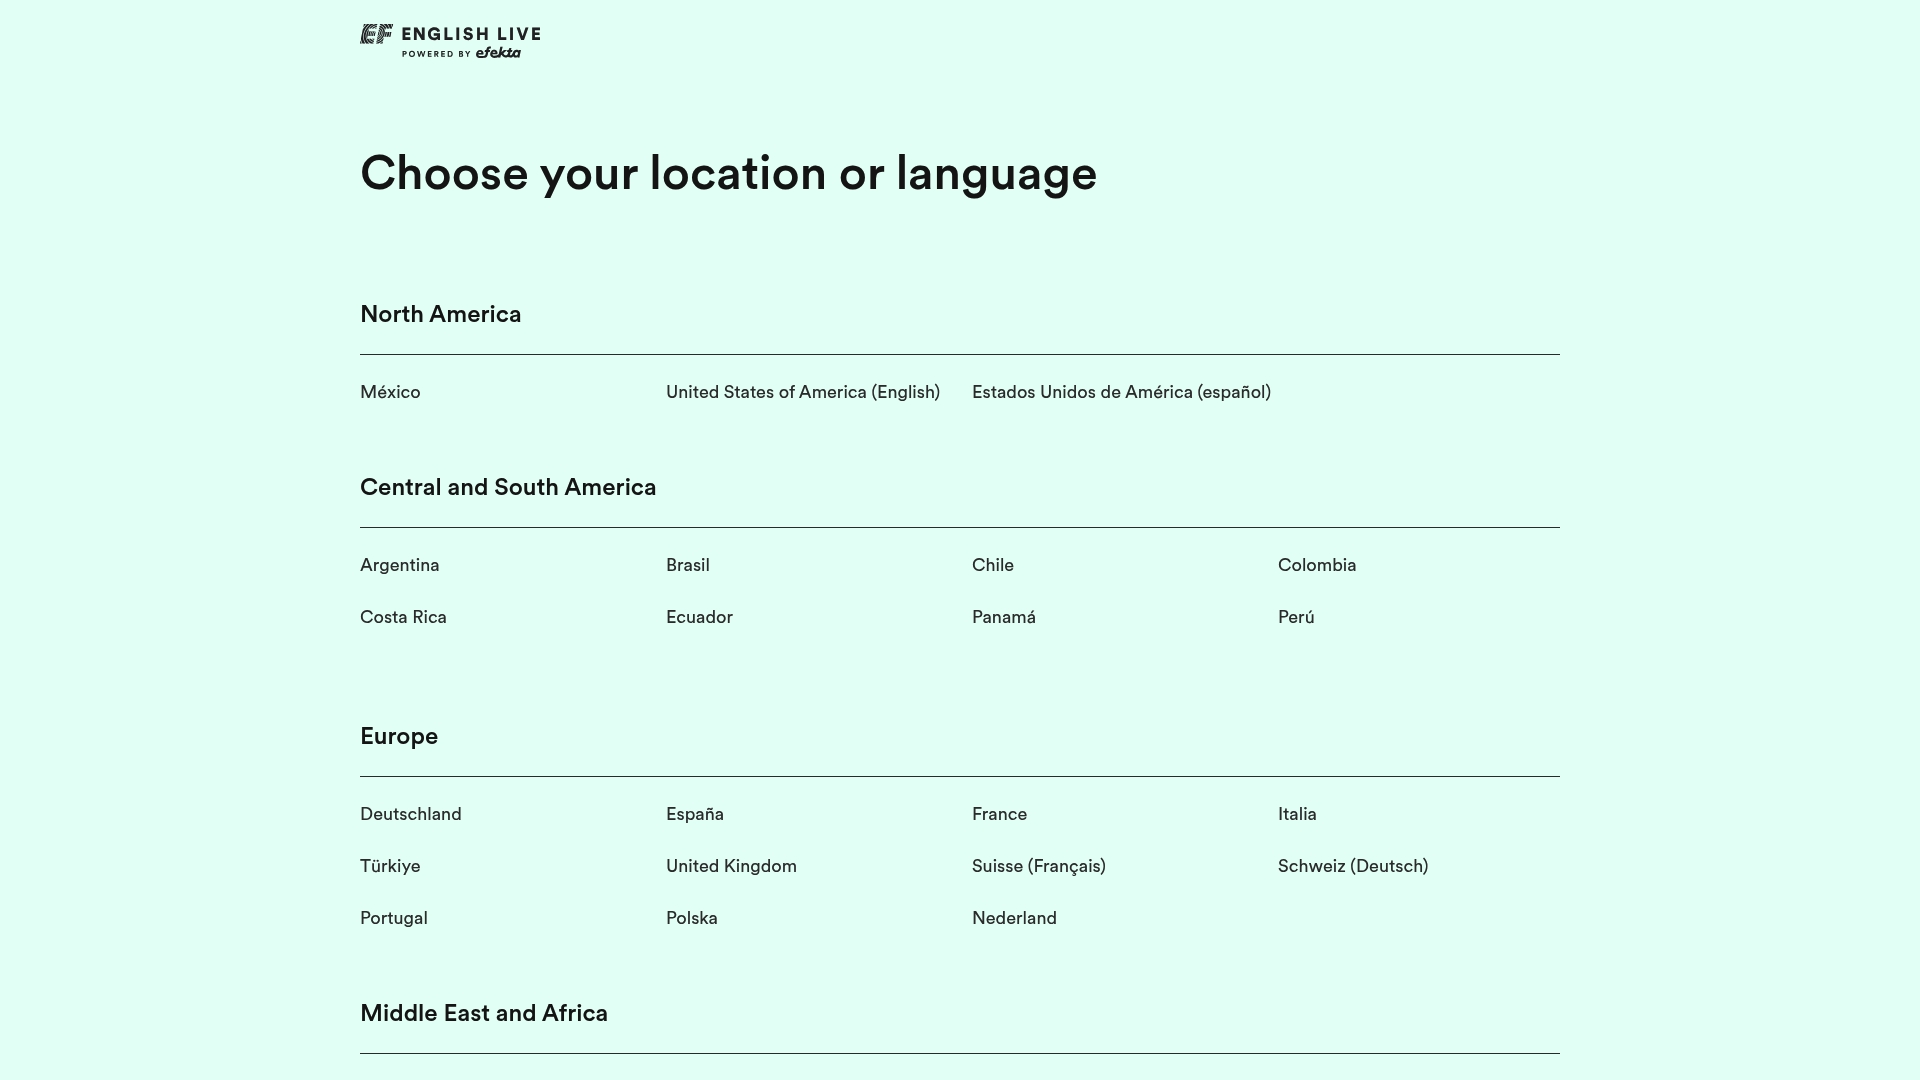Select Italia as your country
The image size is (1920, 1080).
[x=1296, y=814]
